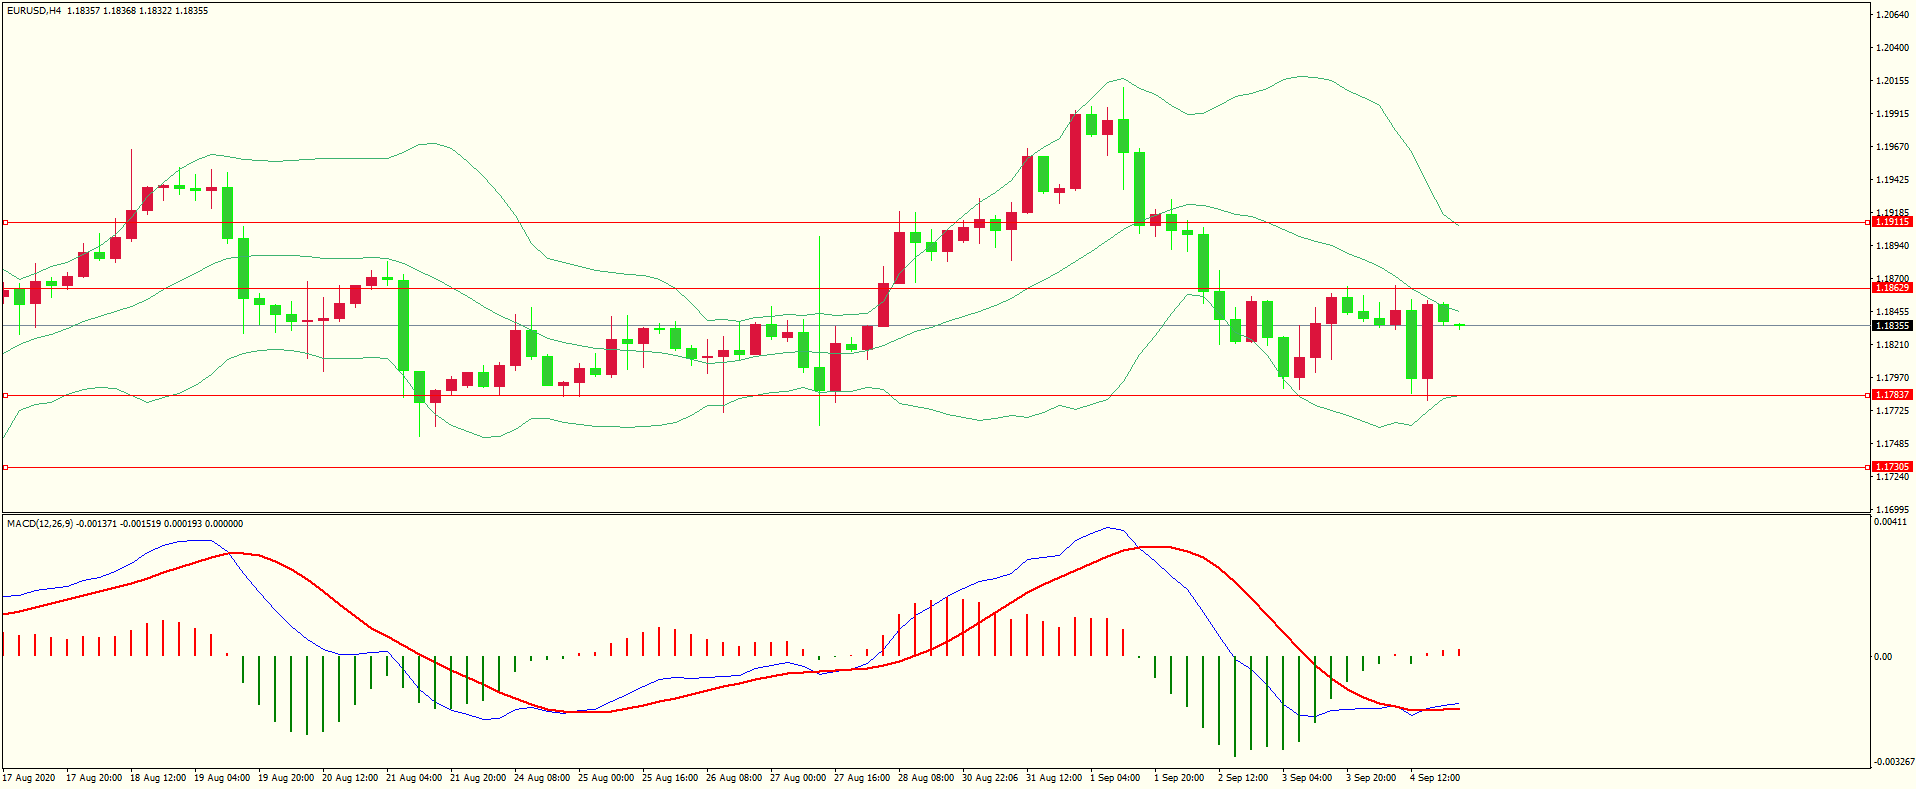This screenshot has height=789, width=1916.
Task: Click the 27 Aug 16:00 time label
Action: click(x=862, y=778)
